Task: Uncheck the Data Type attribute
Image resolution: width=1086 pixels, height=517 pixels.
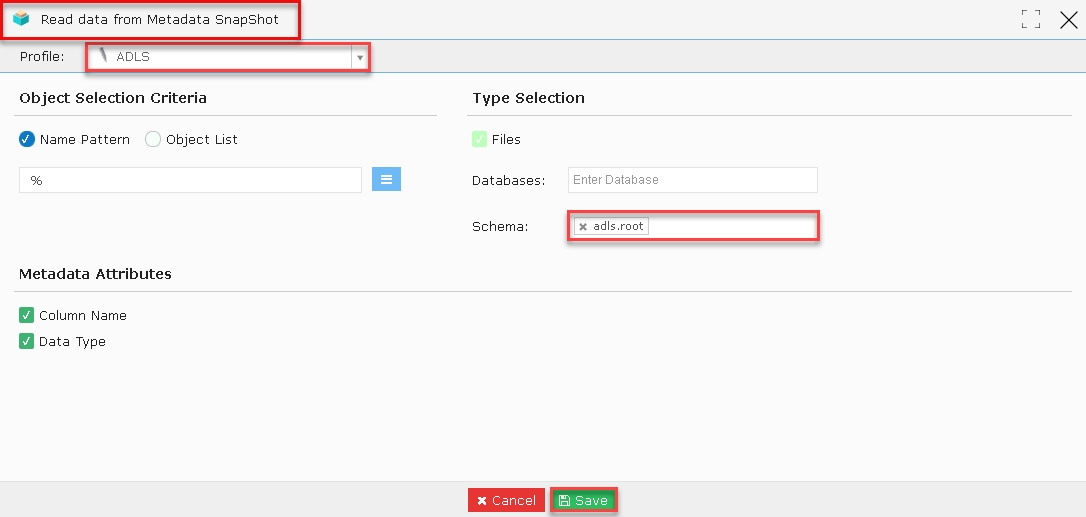Action: coord(26,342)
